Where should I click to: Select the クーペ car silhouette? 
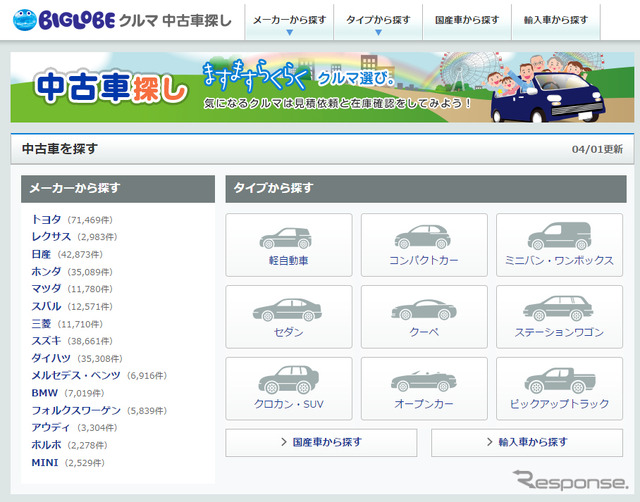pos(424,310)
